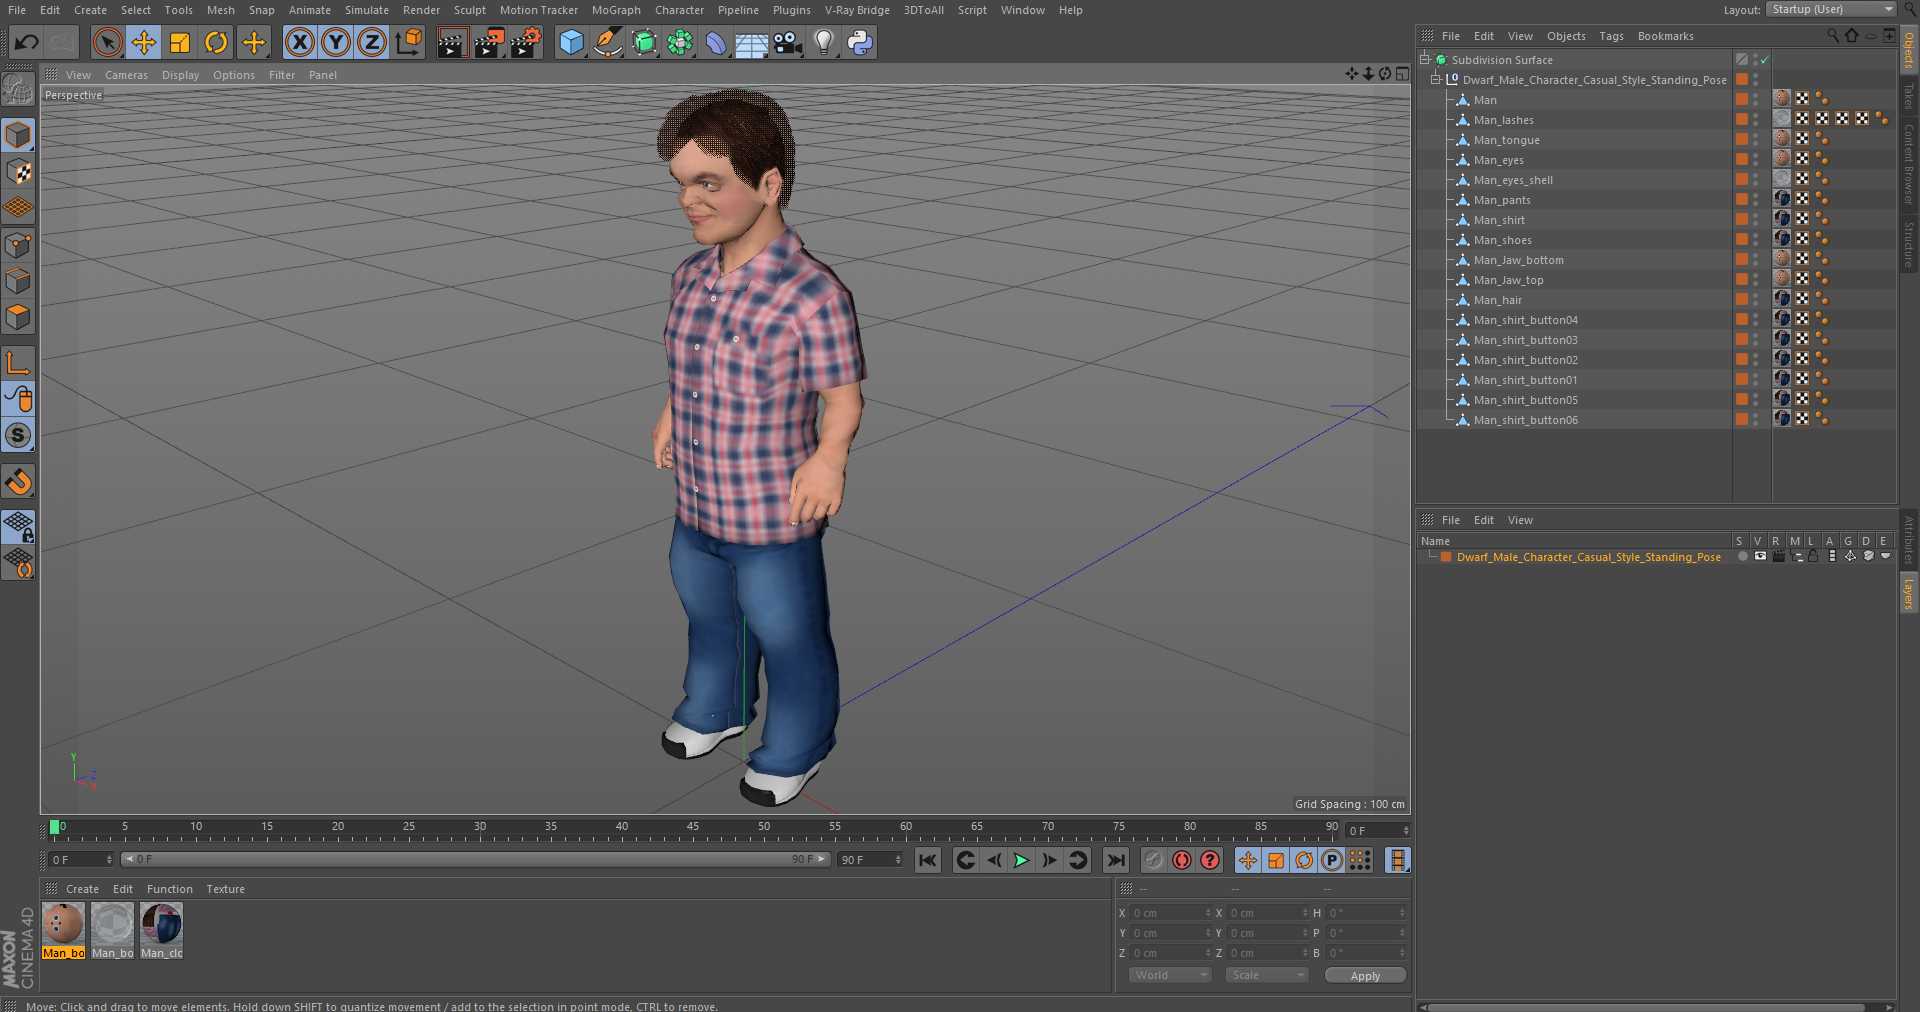Click the Undo arrow icon
This screenshot has height=1012, width=1920.
(x=27, y=42)
